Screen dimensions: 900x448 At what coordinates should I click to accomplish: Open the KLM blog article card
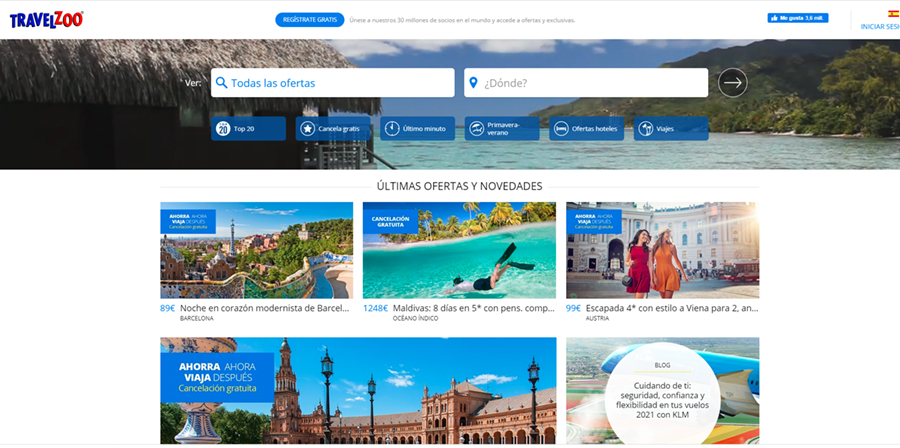tap(662, 391)
